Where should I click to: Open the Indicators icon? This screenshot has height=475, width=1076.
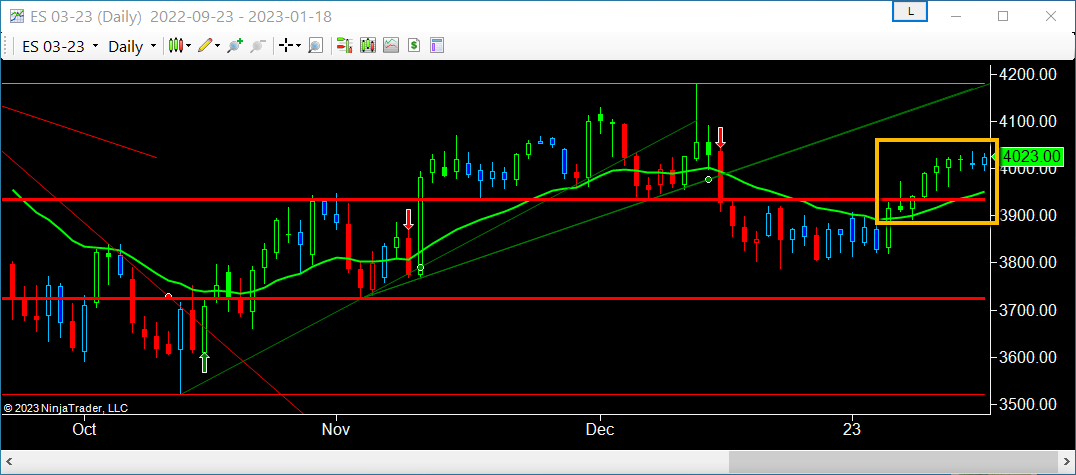point(391,46)
